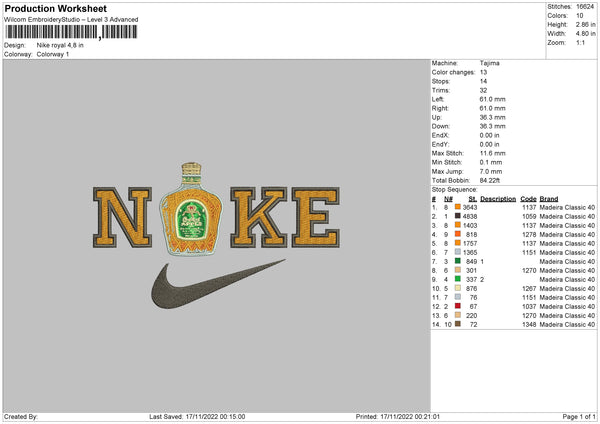Click the orange swatch in stop row 5
The image size is (600, 424).
[458, 243]
